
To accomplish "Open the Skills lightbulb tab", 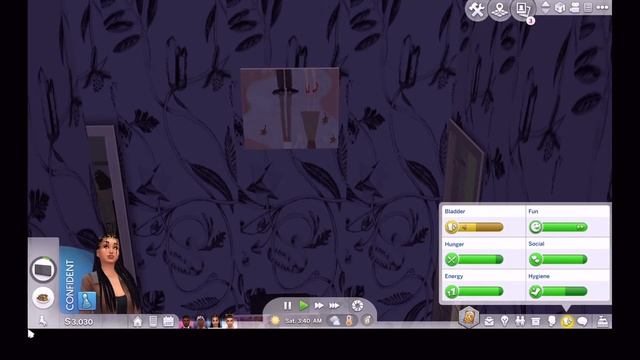I will coord(504,322).
